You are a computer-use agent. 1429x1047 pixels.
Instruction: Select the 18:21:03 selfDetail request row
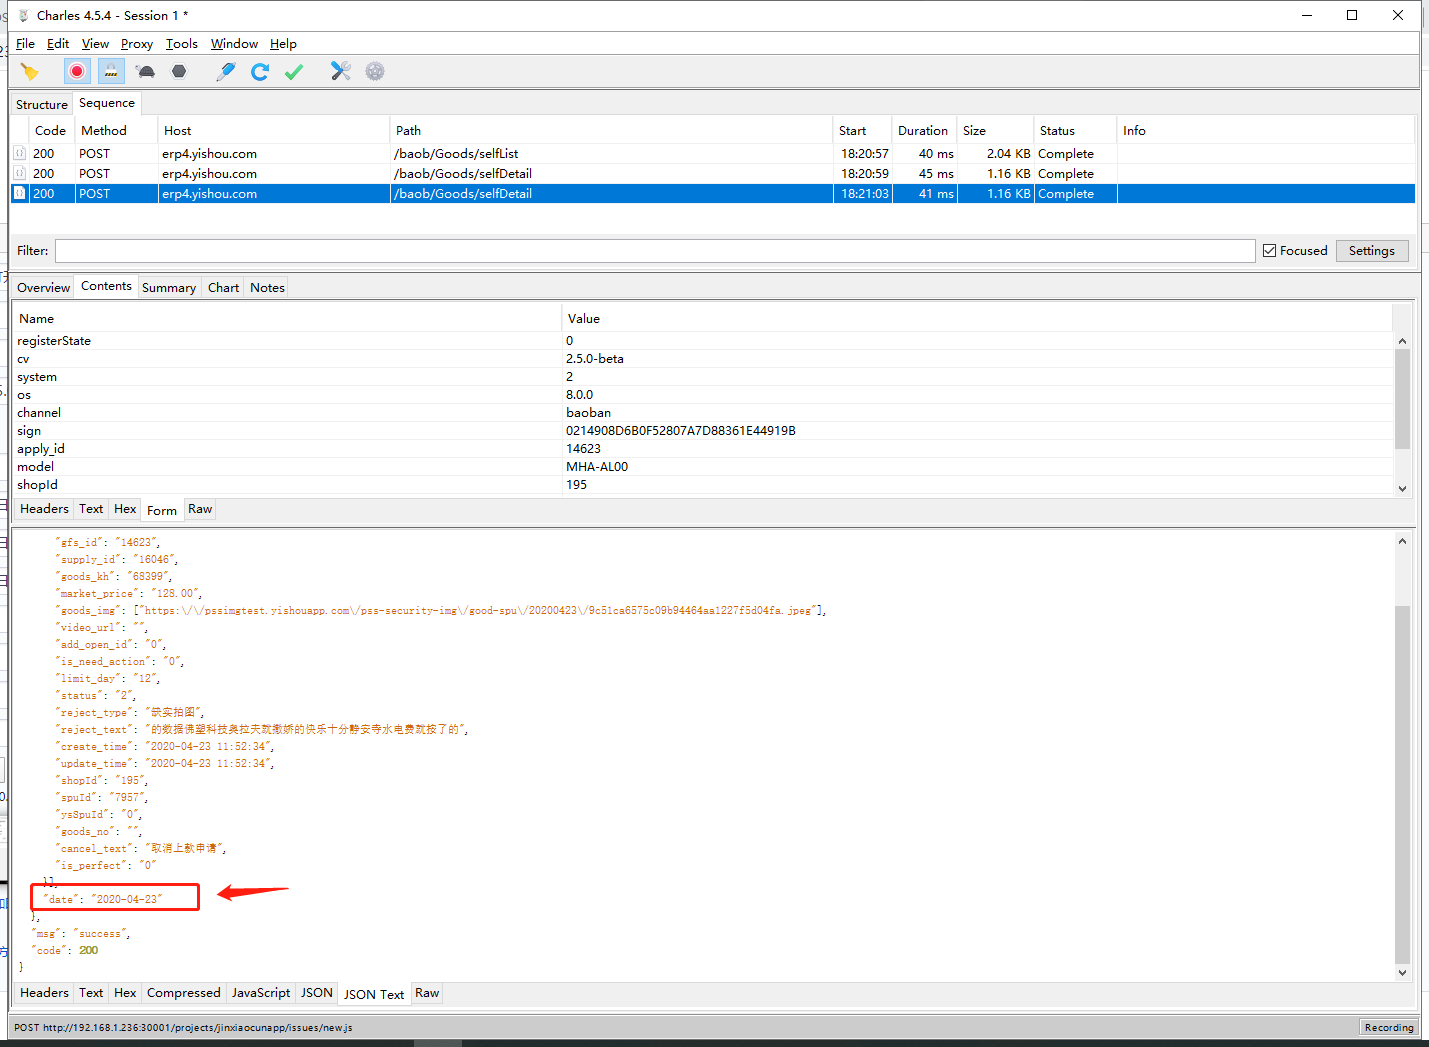click(712, 193)
